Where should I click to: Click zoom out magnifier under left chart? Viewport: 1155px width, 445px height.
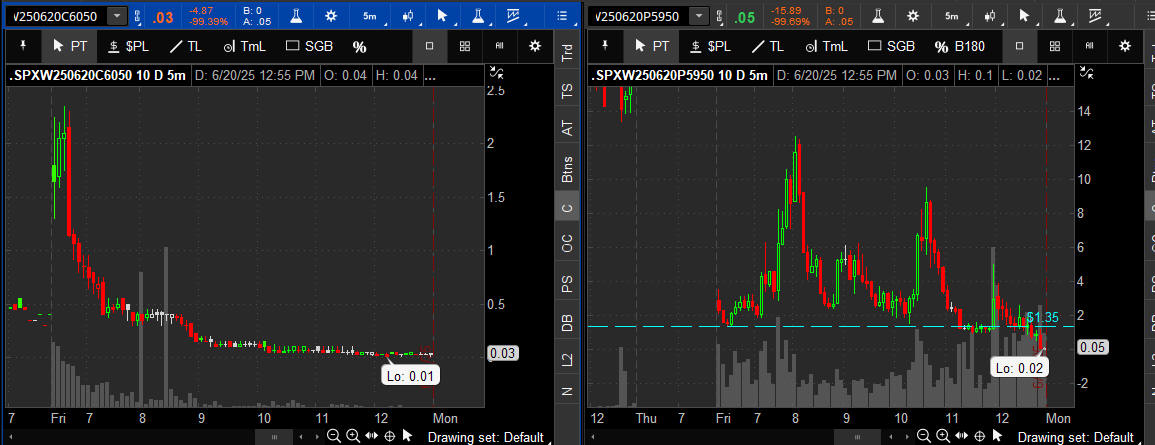click(334, 437)
